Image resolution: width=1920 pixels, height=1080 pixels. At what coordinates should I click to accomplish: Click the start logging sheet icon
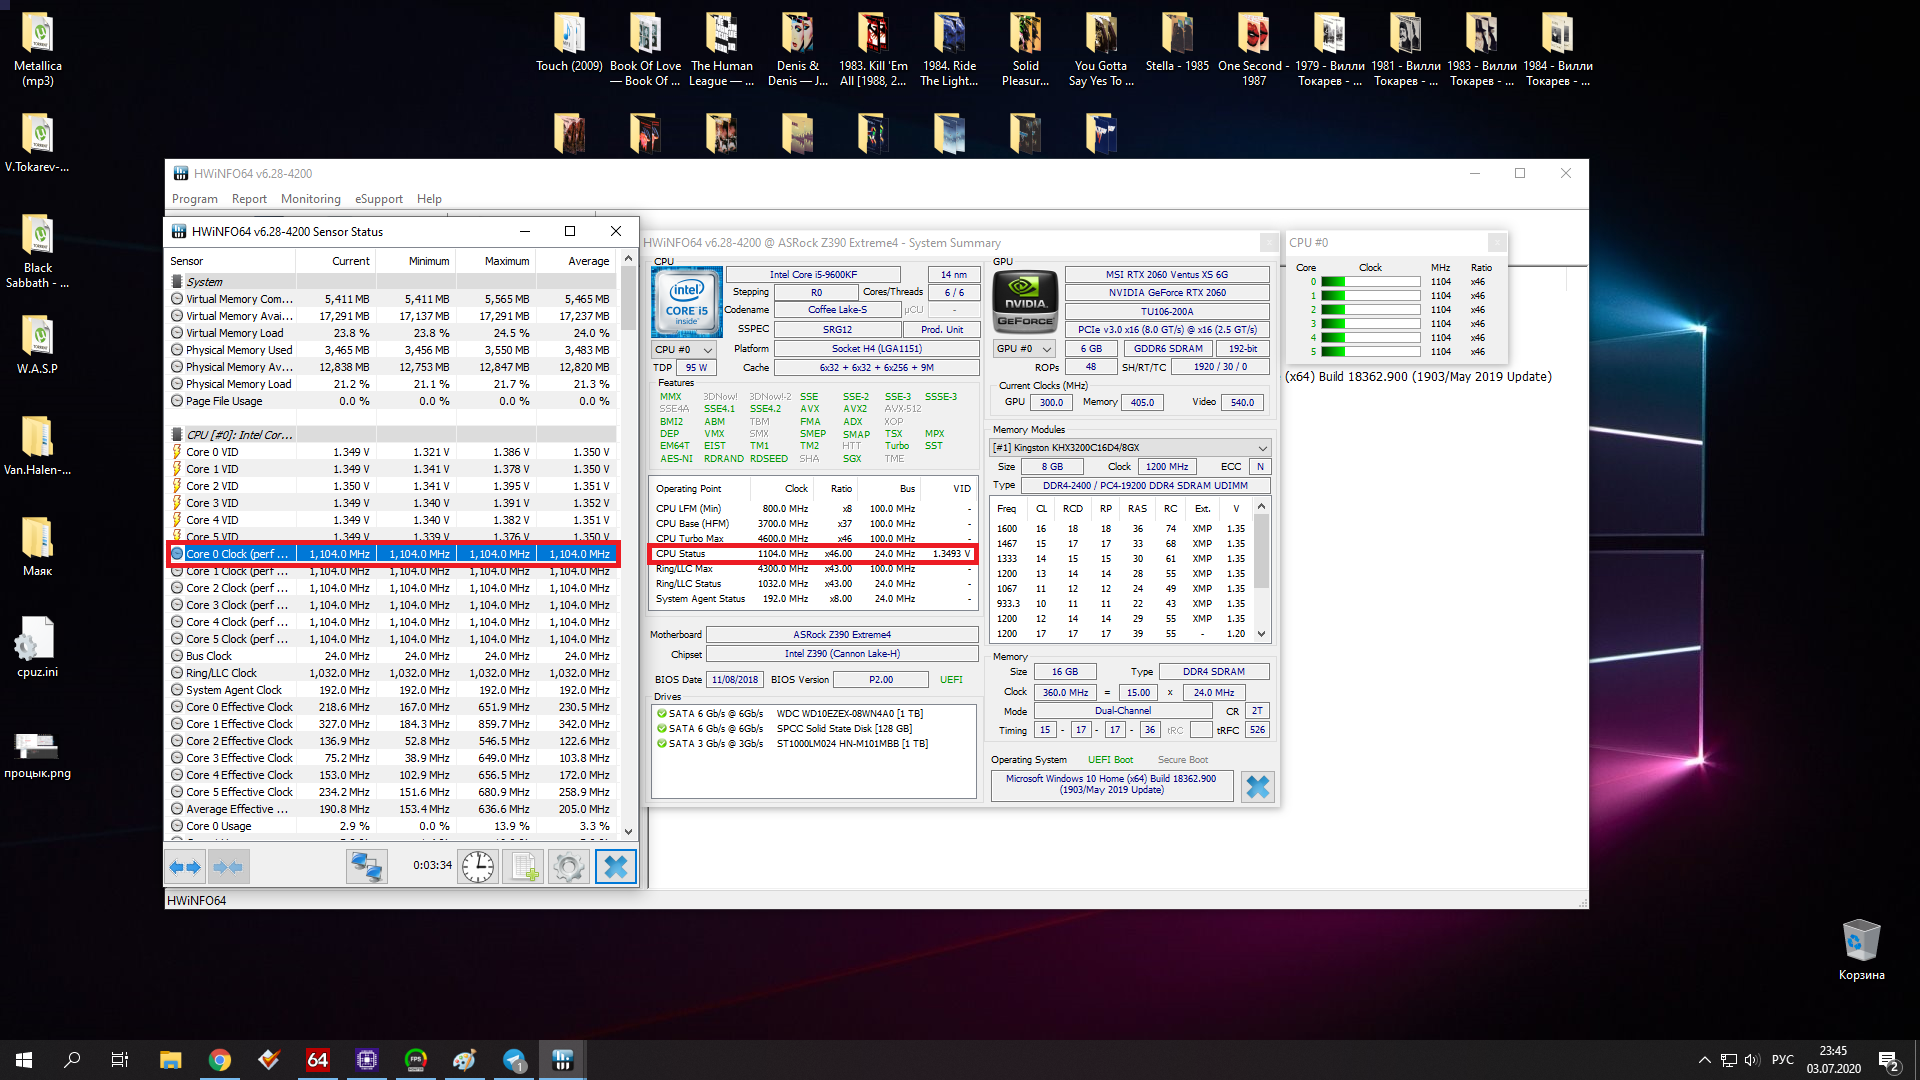[523, 867]
